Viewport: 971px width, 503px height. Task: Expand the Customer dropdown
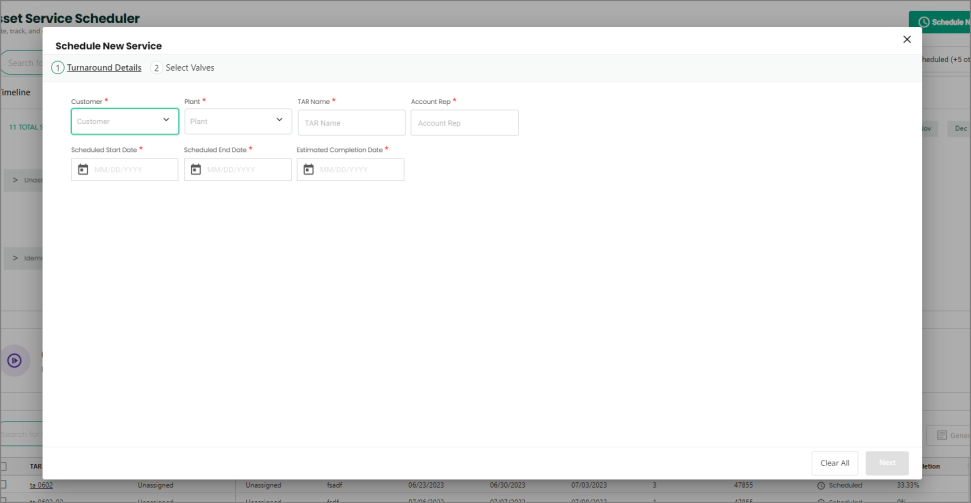(165, 121)
